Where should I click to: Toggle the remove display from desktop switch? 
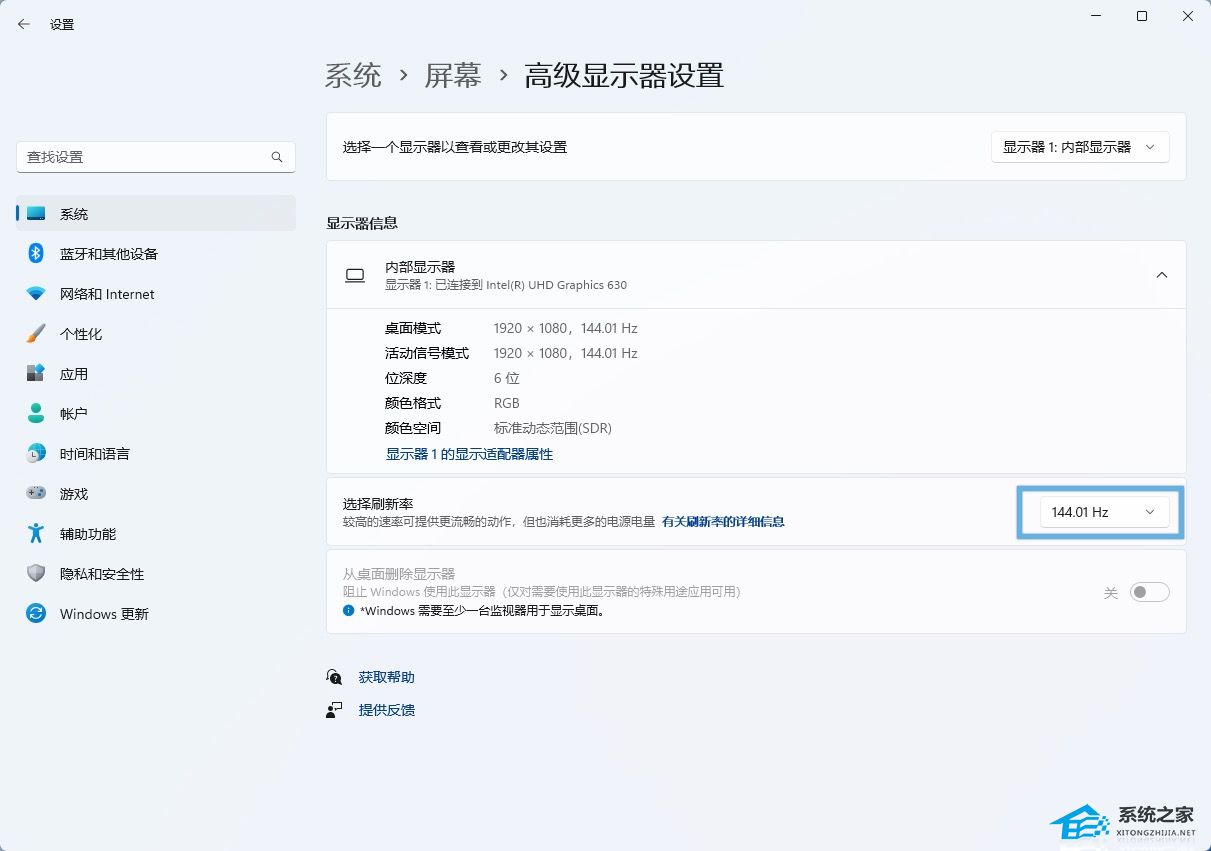[1149, 592]
